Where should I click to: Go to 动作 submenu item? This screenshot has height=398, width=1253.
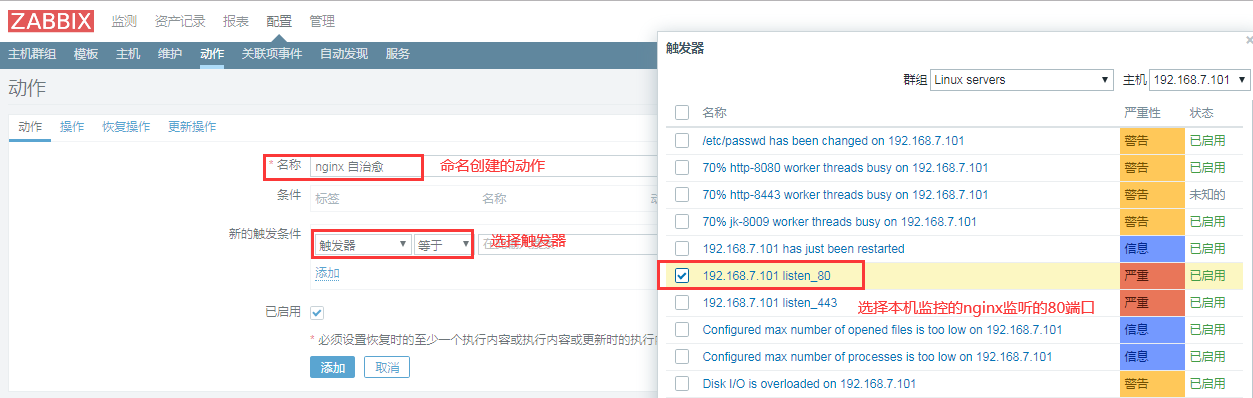click(x=212, y=54)
